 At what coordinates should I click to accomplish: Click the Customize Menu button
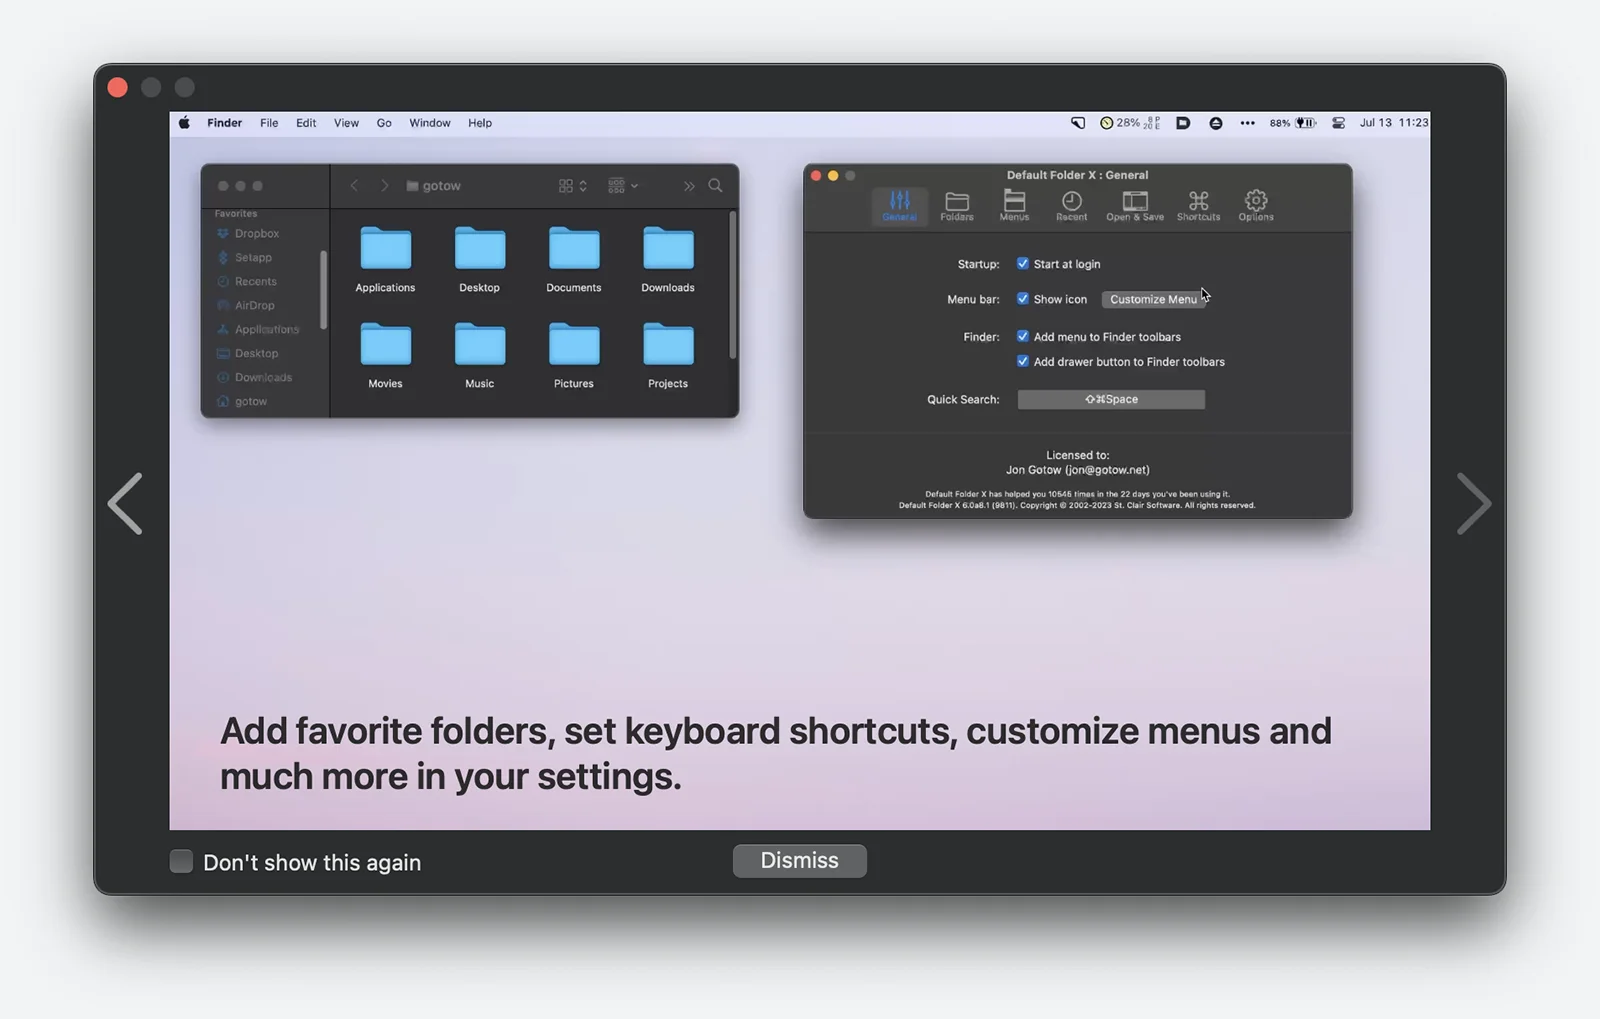(1153, 299)
